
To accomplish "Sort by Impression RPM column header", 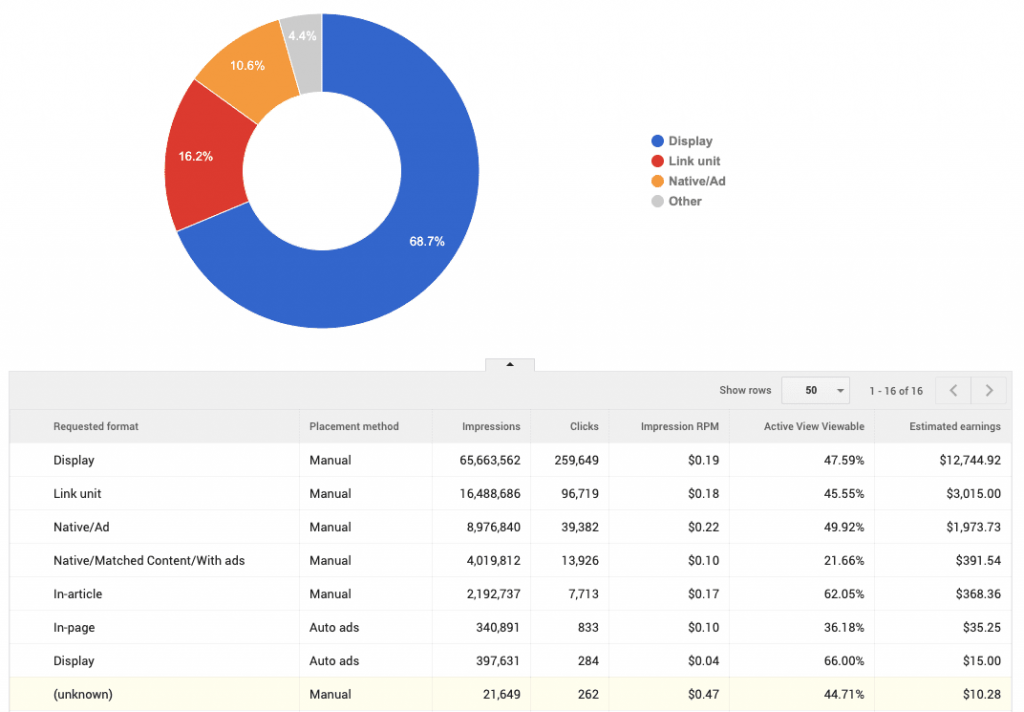I will pyautogui.click(x=679, y=427).
